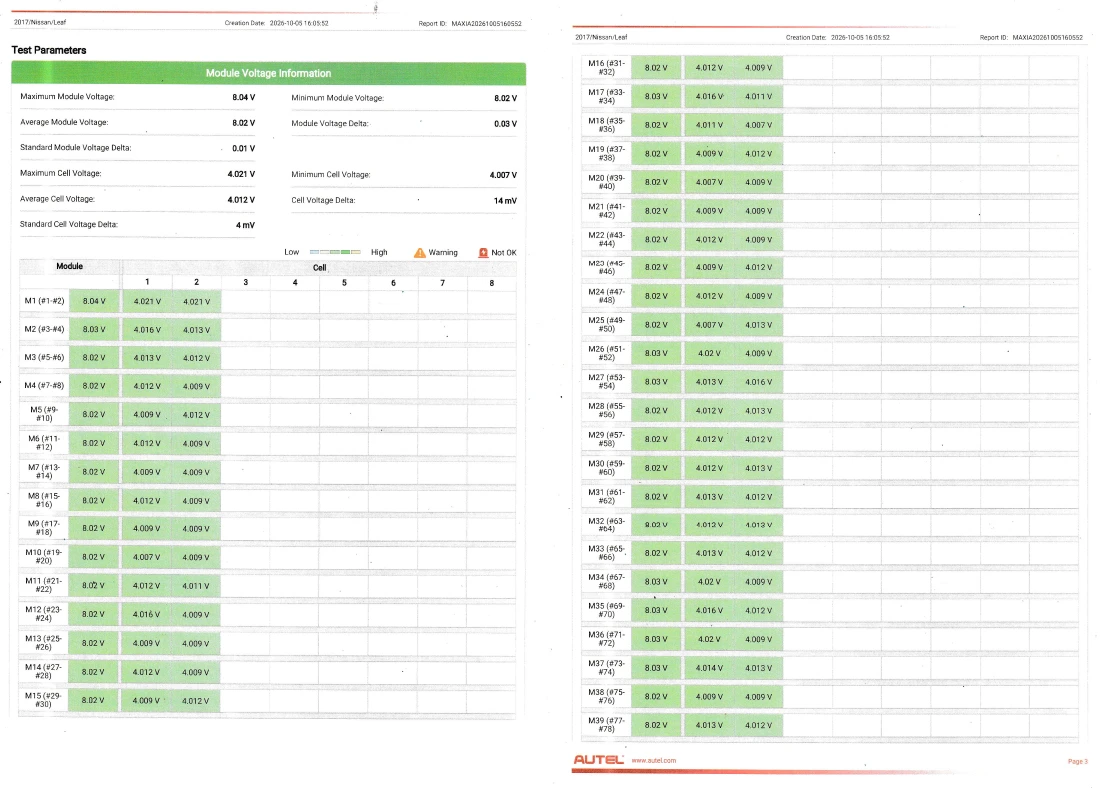The image size is (1100, 792).
Task: Select M17 cell 1 value 4.016 V
Action: click(x=709, y=97)
